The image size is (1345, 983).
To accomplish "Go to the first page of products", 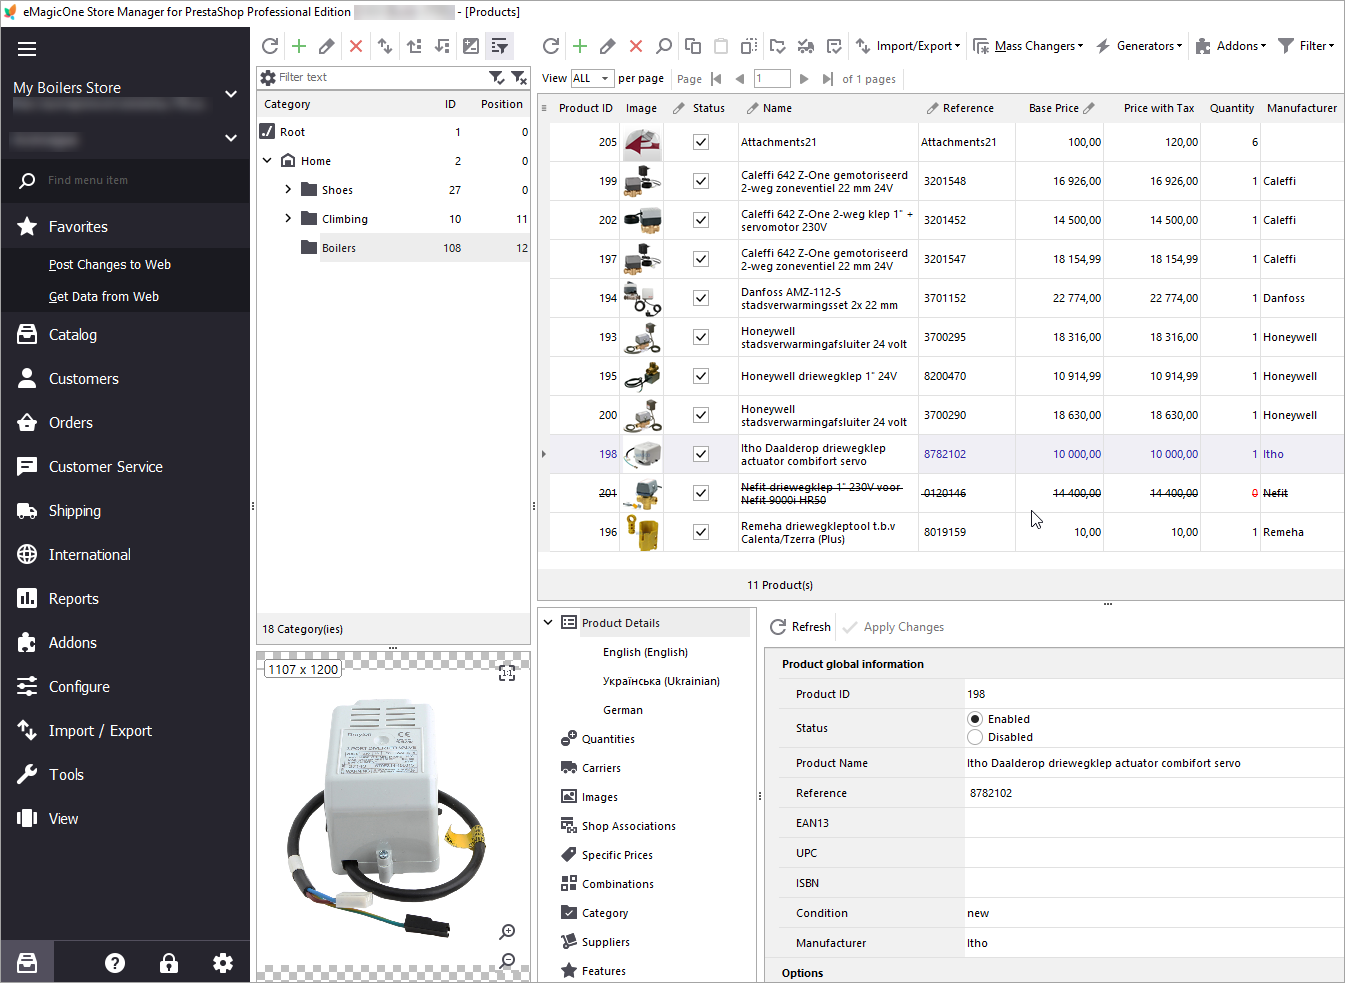I will [716, 79].
